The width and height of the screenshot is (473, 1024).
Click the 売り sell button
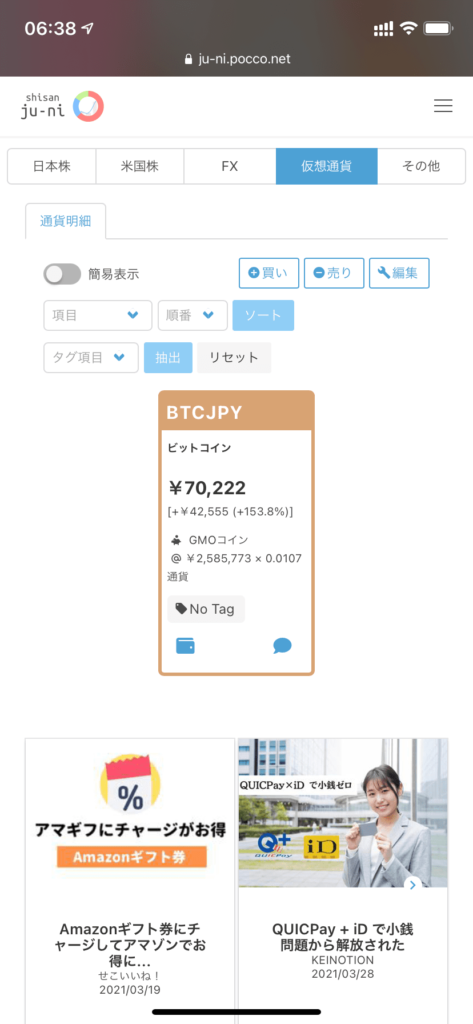coord(333,273)
